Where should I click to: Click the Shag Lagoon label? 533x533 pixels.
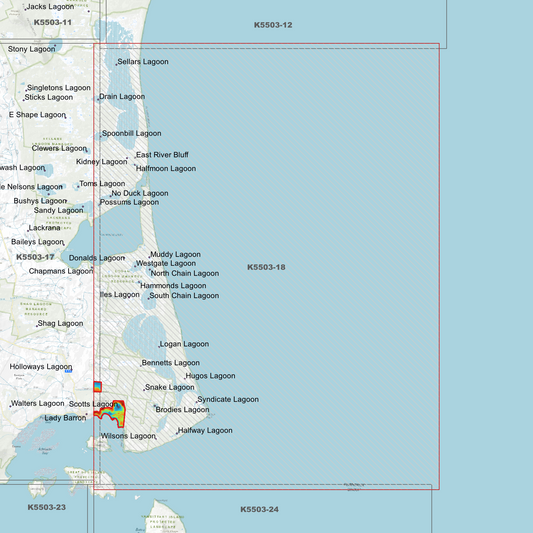click(x=60, y=323)
